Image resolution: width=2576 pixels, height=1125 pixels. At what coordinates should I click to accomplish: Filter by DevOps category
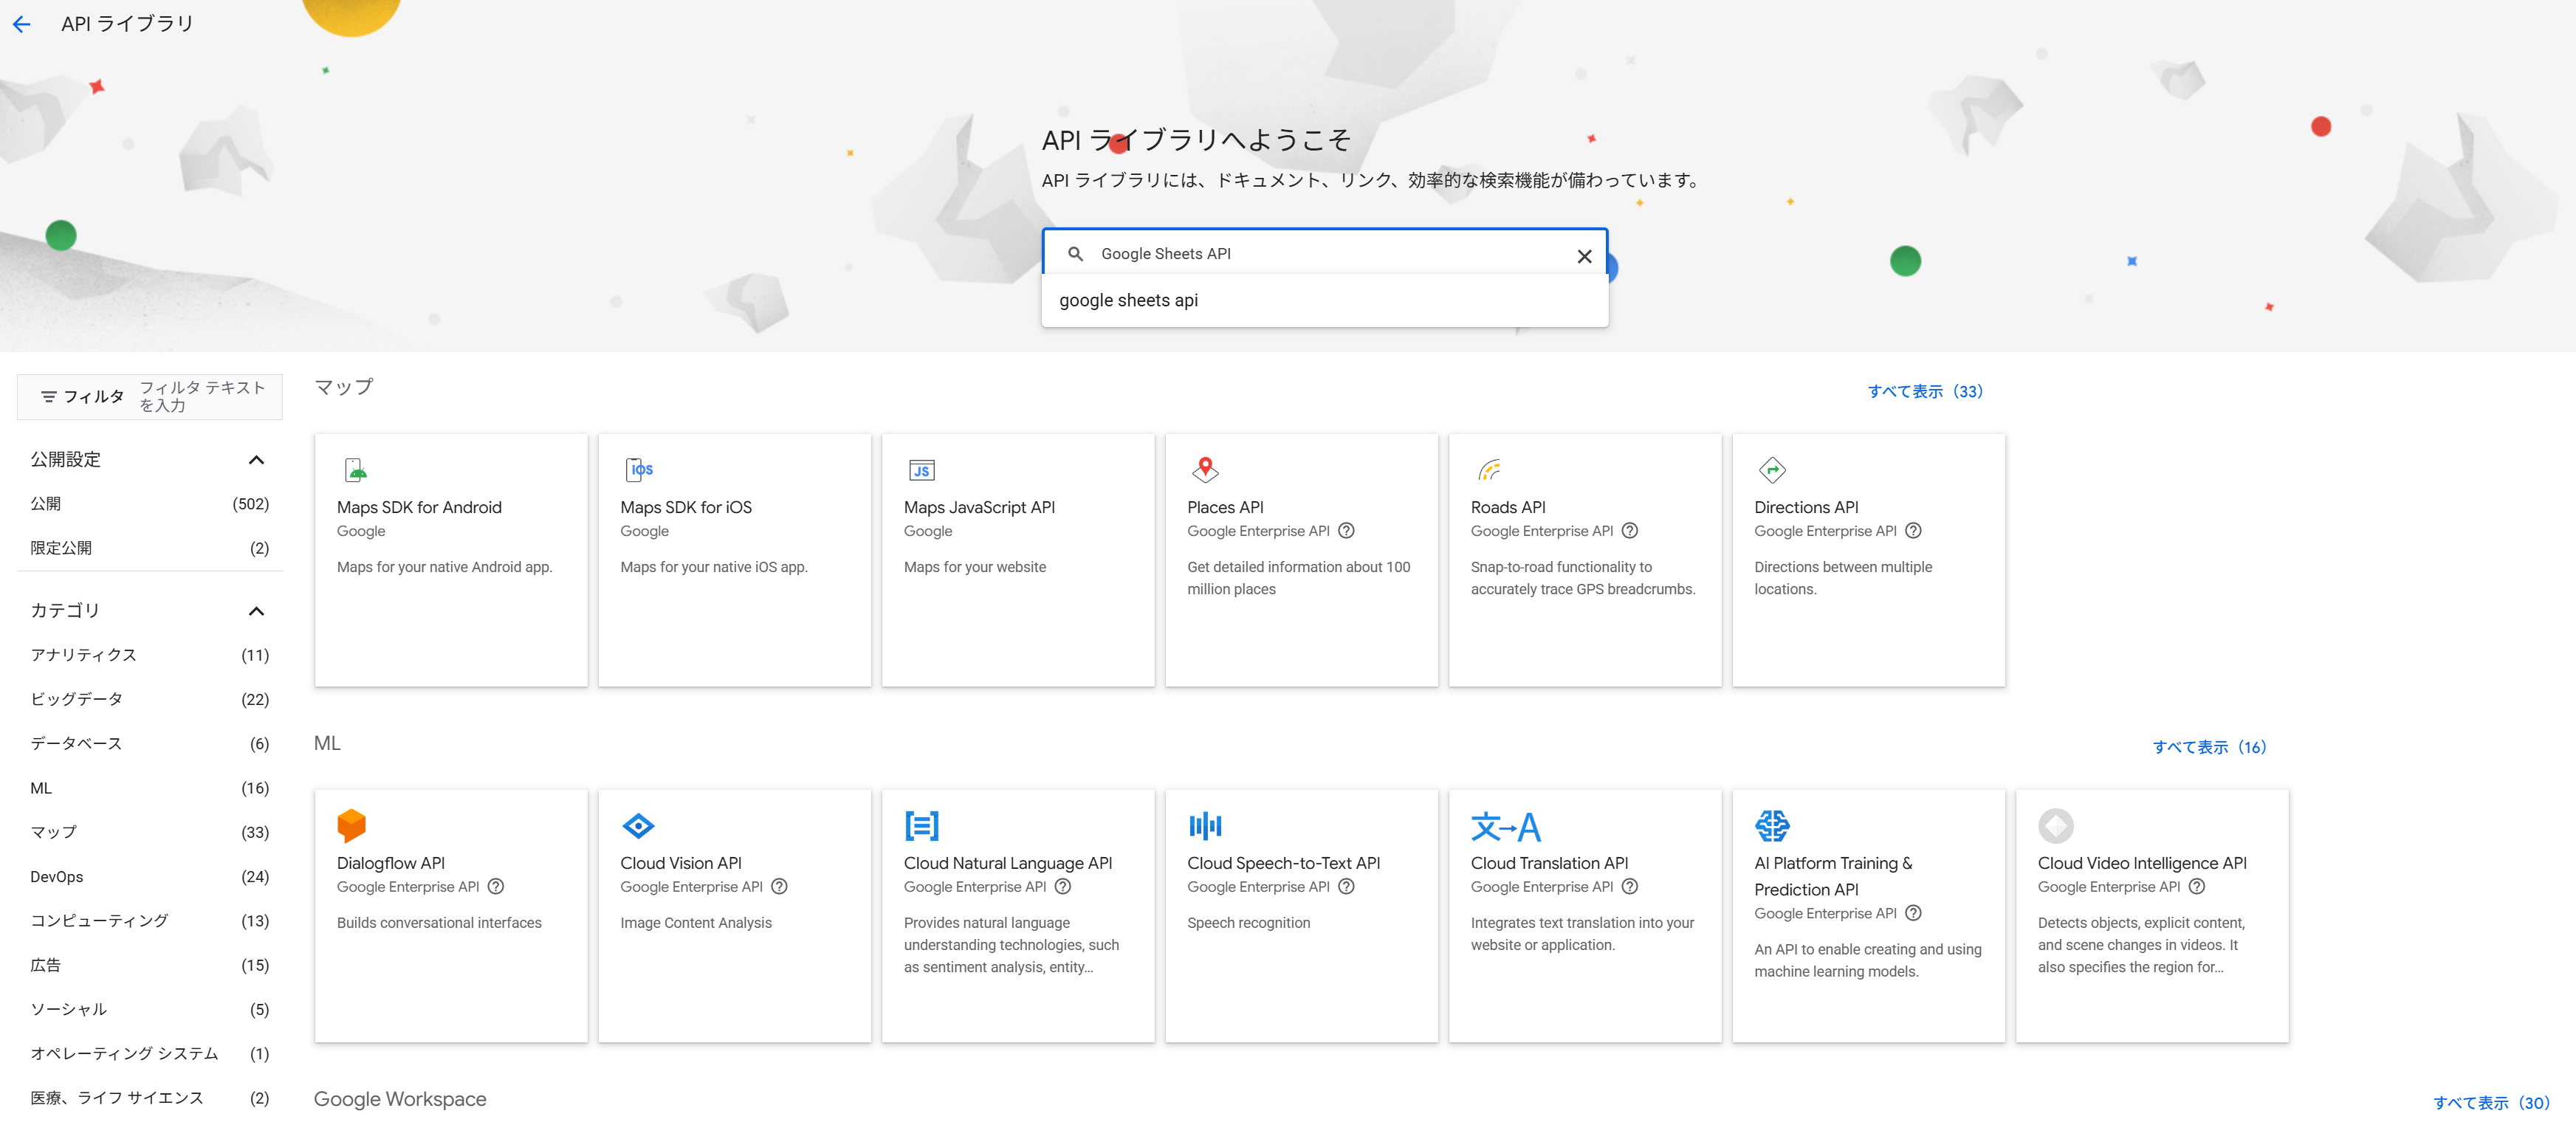pyautogui.click(x=57, y=876)
